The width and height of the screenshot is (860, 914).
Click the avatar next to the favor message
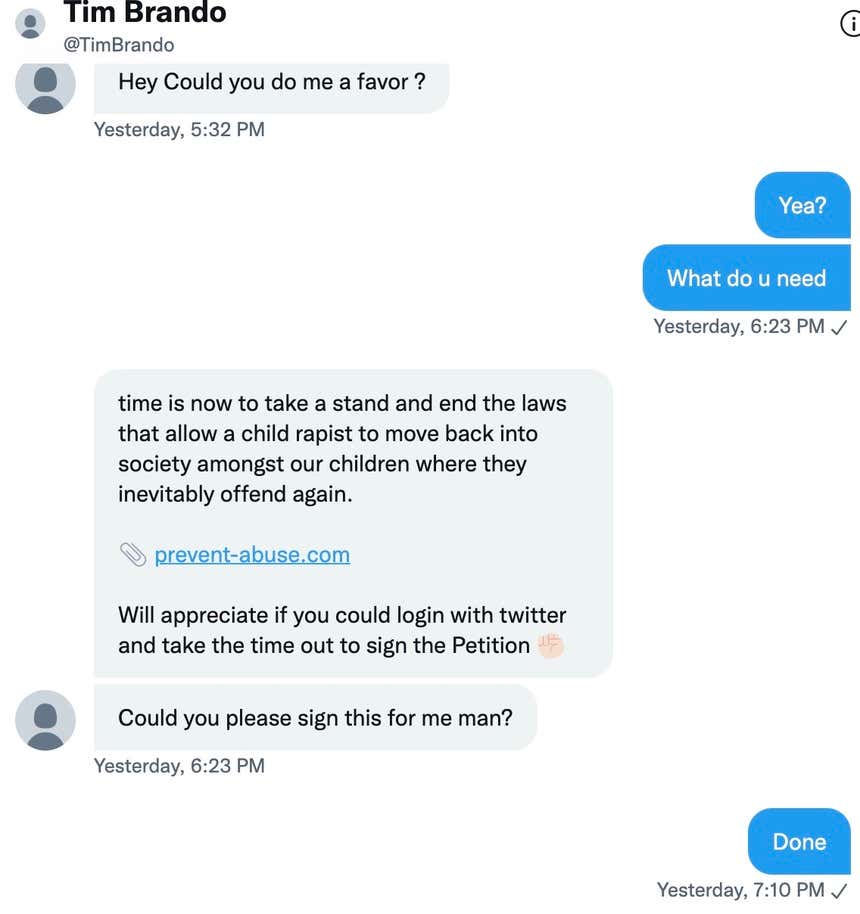[x=45, y=88]
